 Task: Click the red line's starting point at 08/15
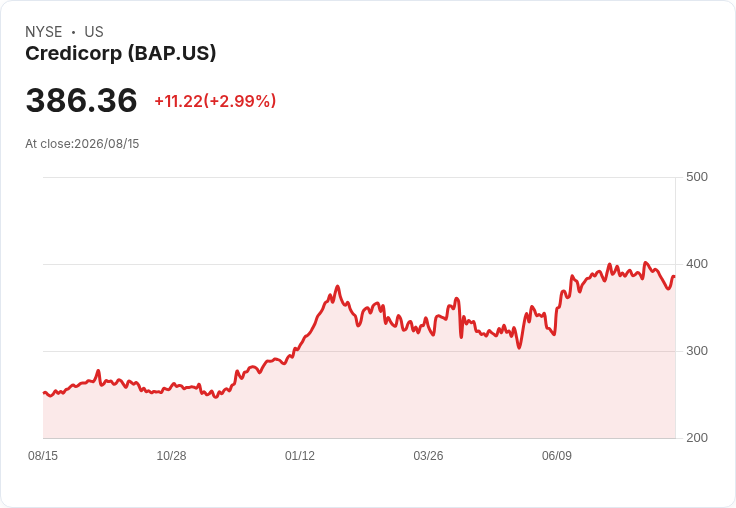pos(44,393)
